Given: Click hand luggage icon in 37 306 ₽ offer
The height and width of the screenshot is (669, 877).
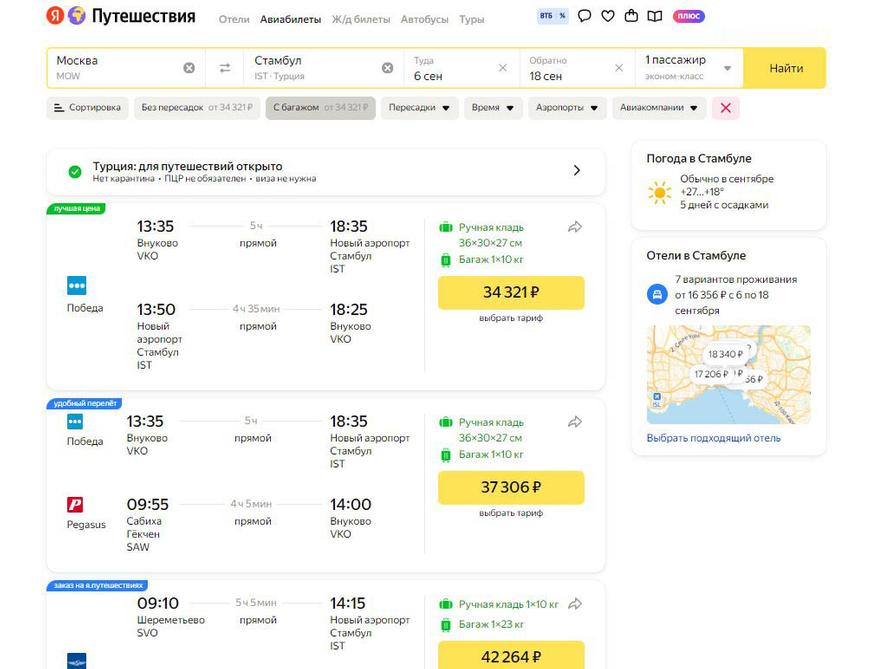Looking at the screenshot, I should pos(446,422).
